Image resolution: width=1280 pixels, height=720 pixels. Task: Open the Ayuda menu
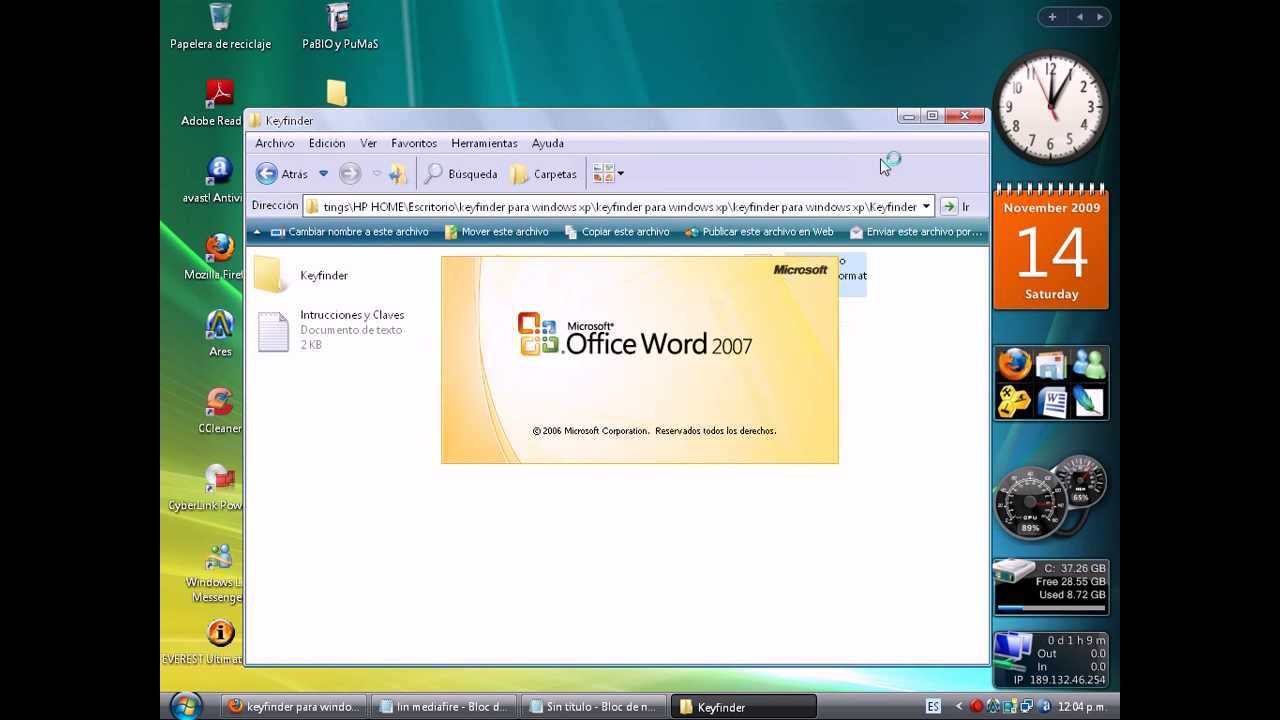pos(548,143)
